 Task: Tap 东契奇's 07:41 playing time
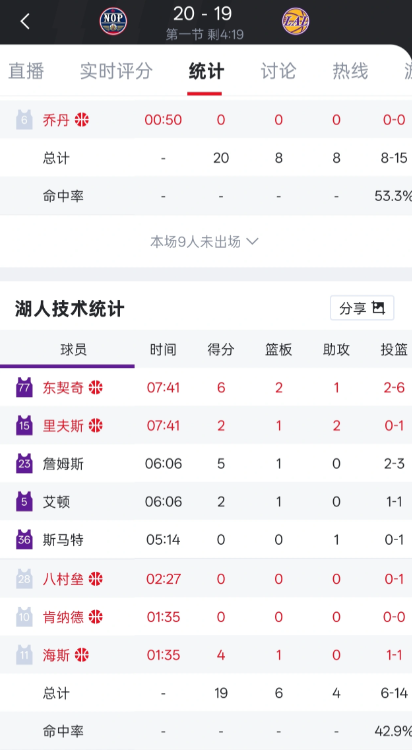coord(163,387)
